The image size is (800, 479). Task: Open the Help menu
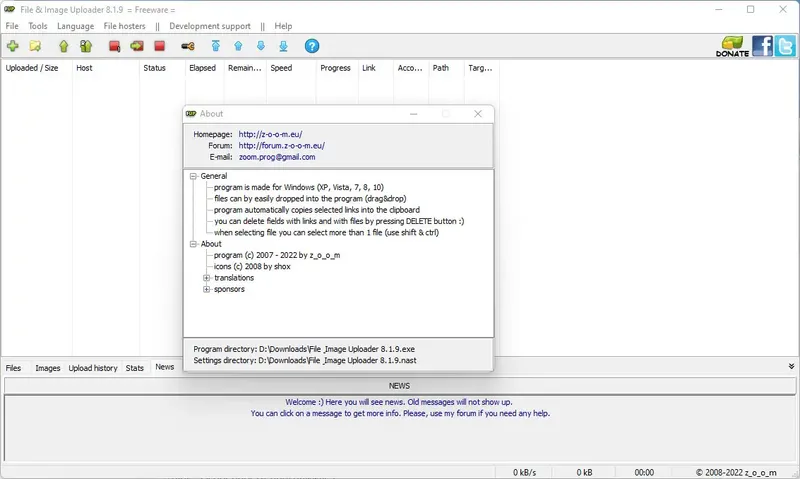(x=283, y=26)
